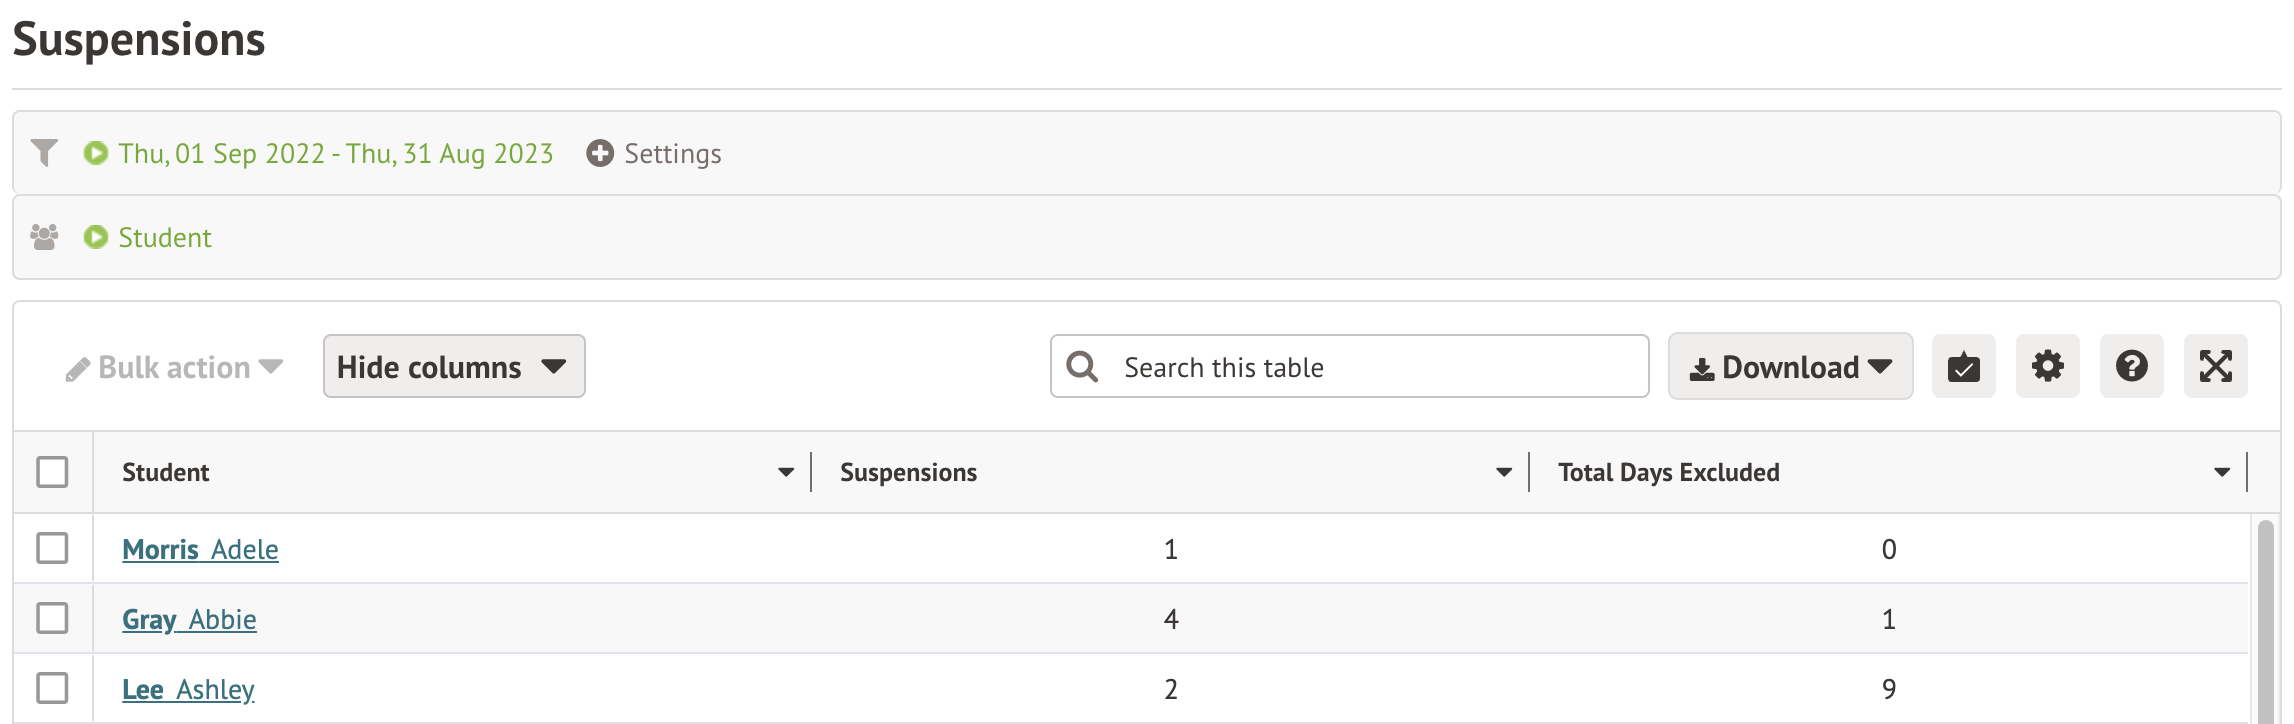This screenshot has width=2294, height=724.
Task: Open the Suspensions column header menu
Action: 1503,472
